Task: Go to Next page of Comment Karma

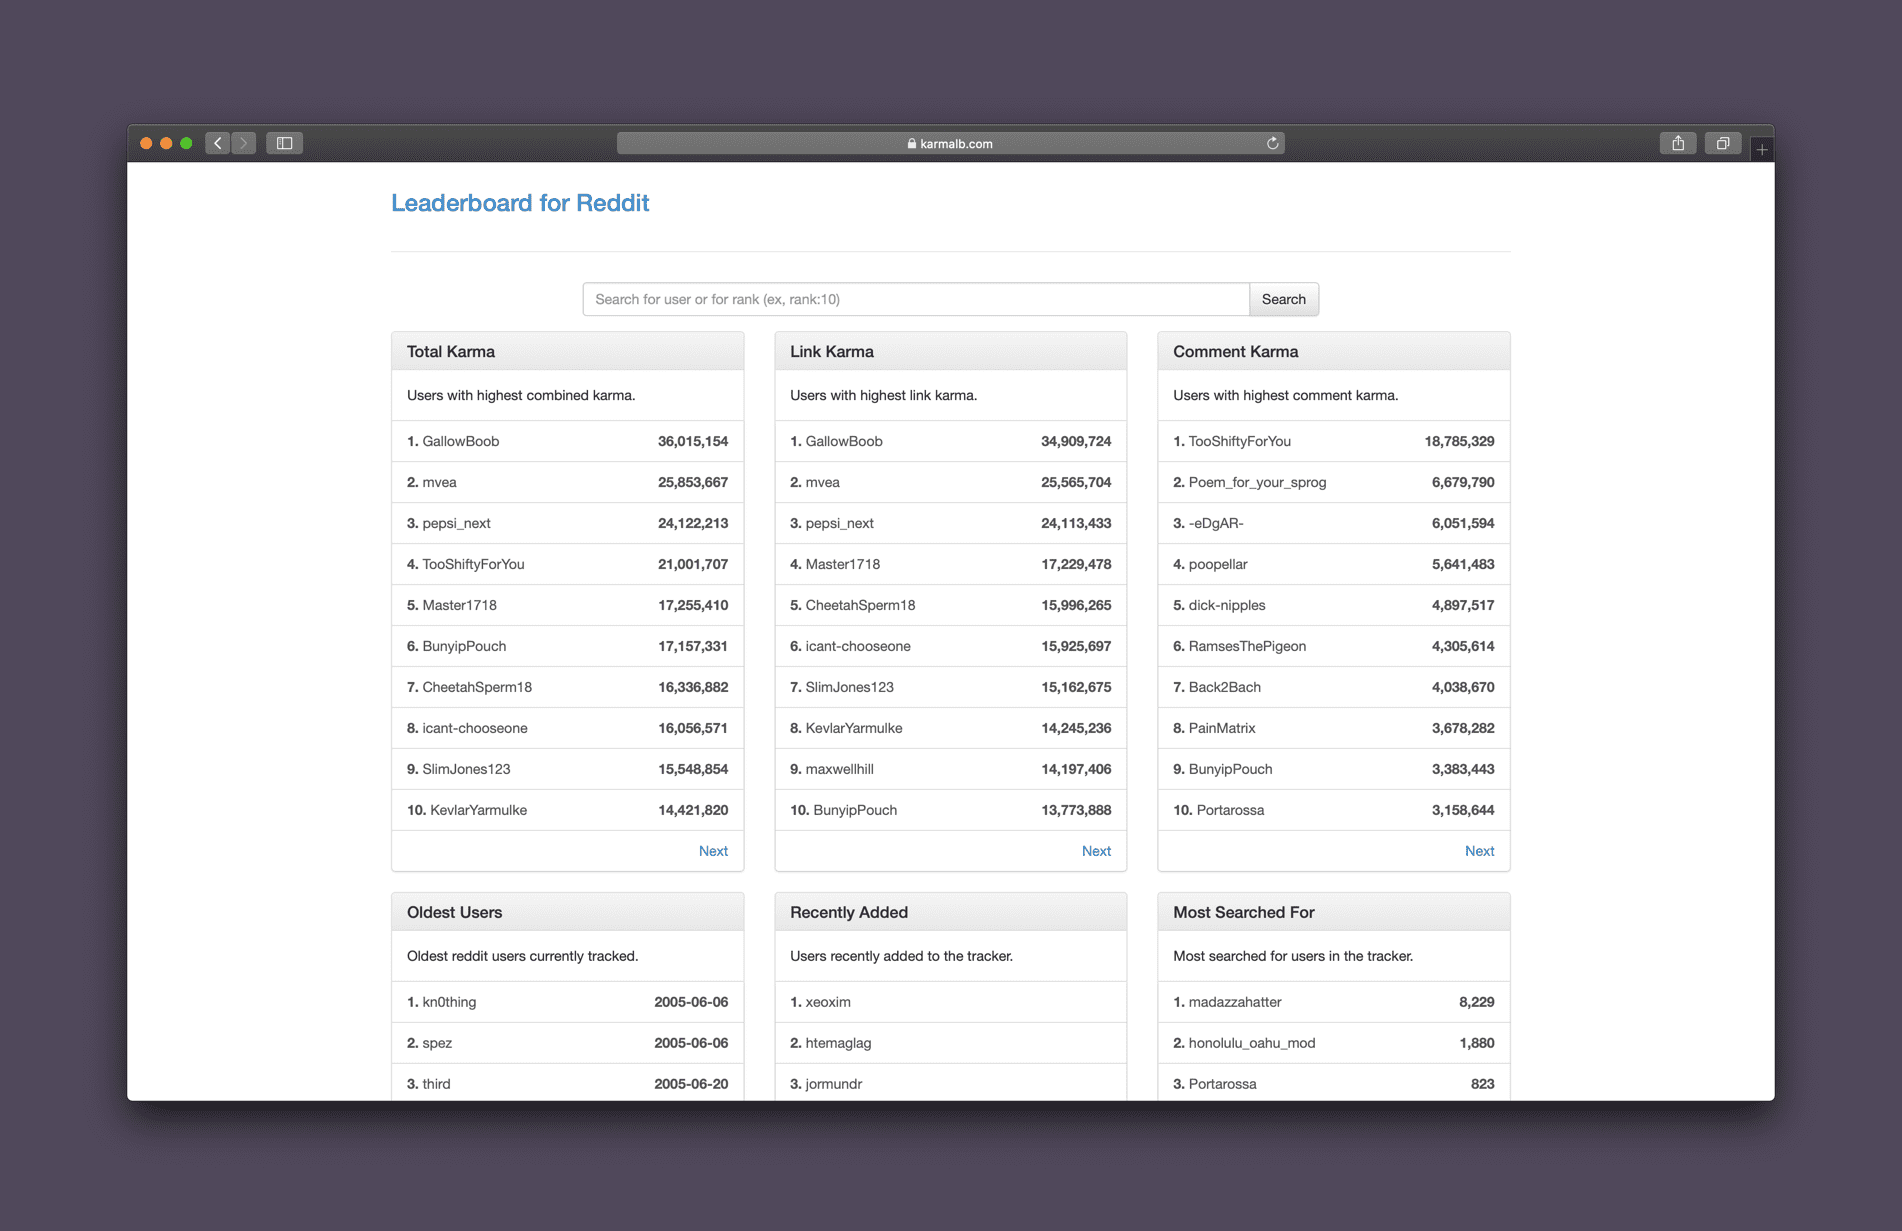Action: (1479, 851)
